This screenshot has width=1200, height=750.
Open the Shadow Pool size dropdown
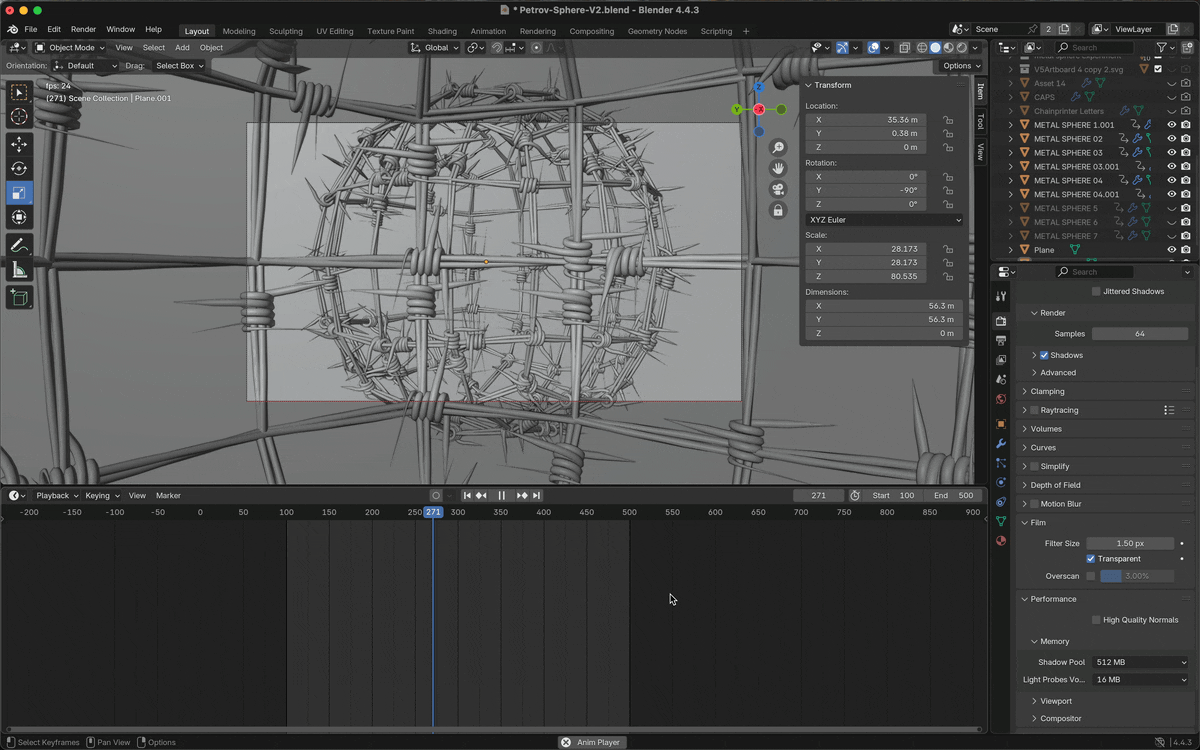(1140, 662)
